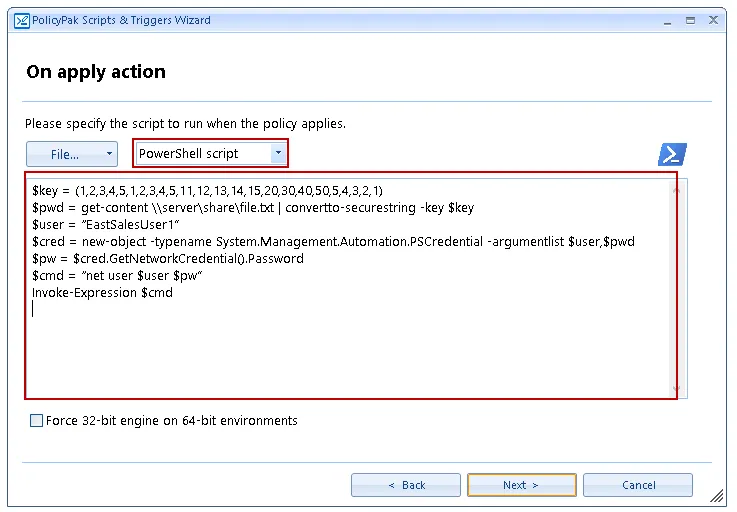Click the resize grip at window corner
737x512 pixels.
717,497
